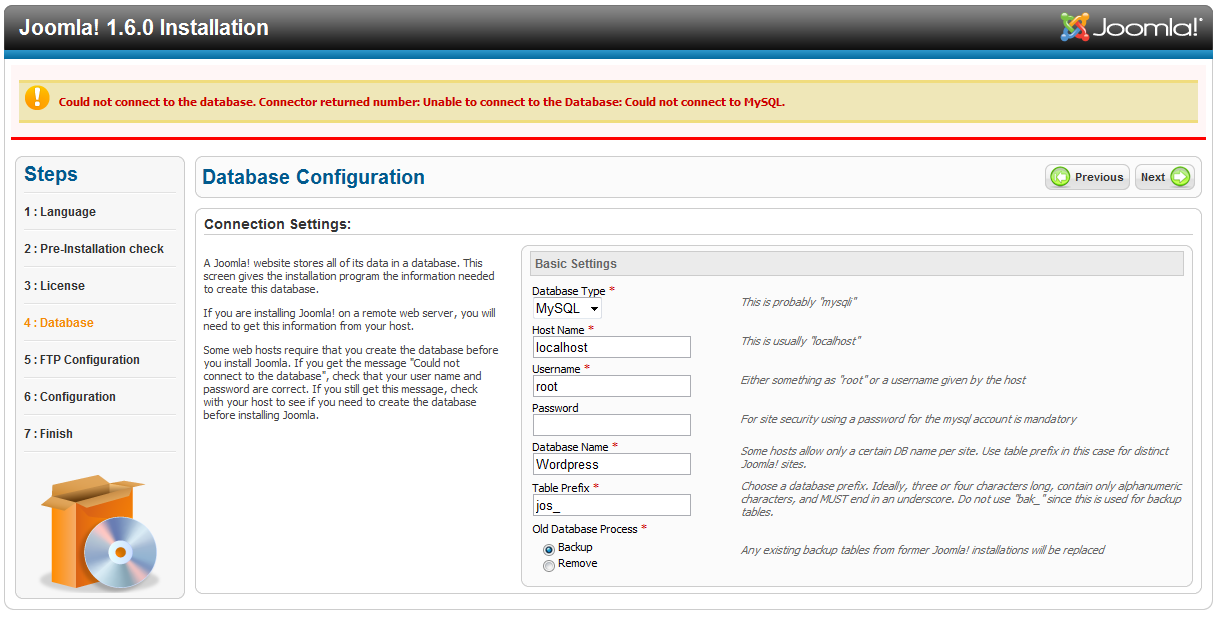Select step 4: Database

(59, 323)
